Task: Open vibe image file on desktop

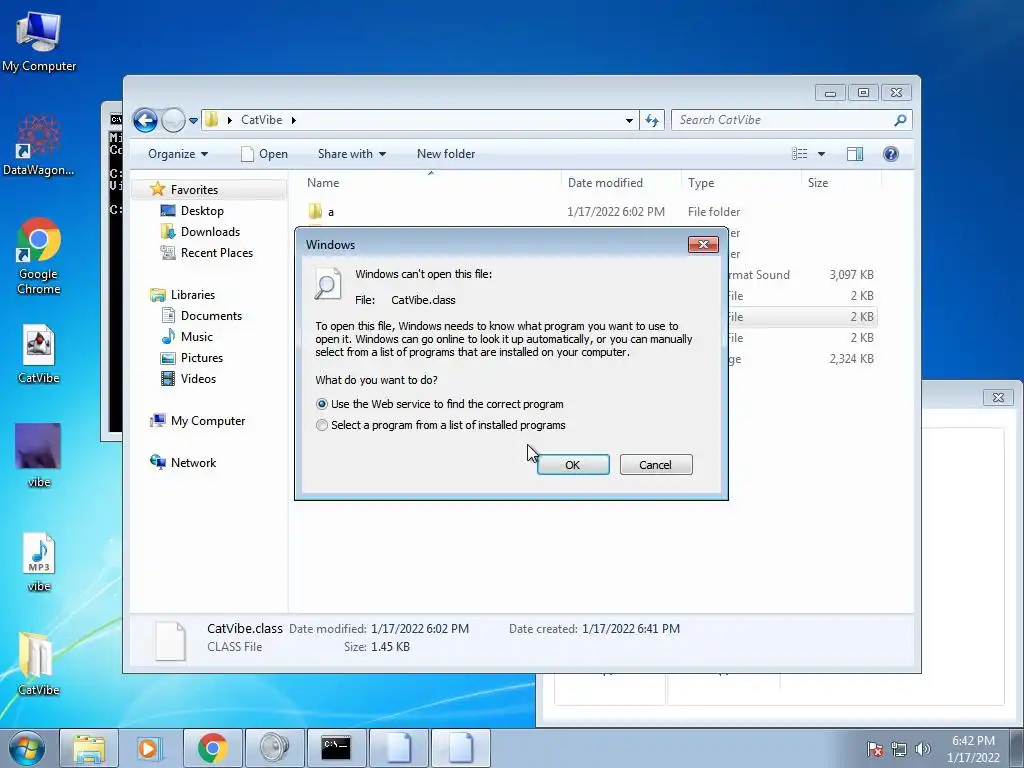Action: (39, 455)
